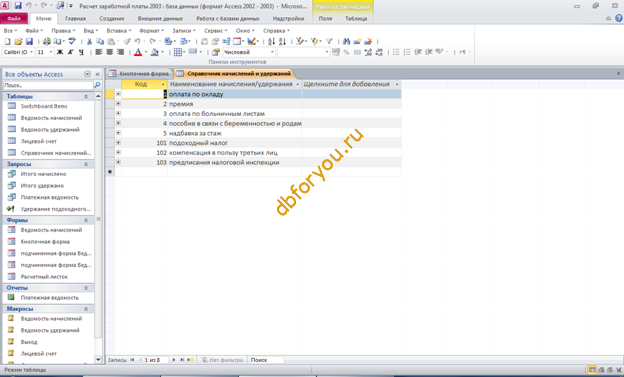This screenshot has width=624, height=377.
Task: Click the New document icon in toolbar
Action: (8, 41)
